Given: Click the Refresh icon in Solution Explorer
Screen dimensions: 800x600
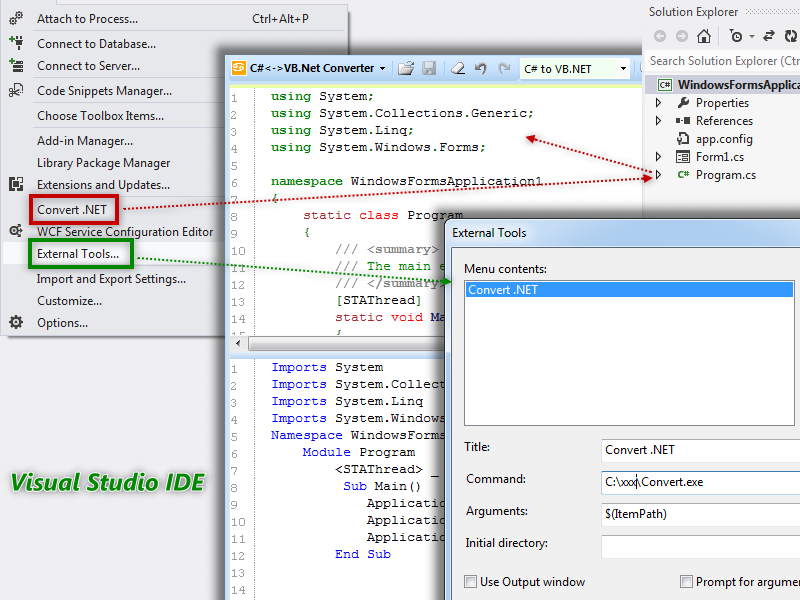Looking at the screenshot, I should (790, 36).
